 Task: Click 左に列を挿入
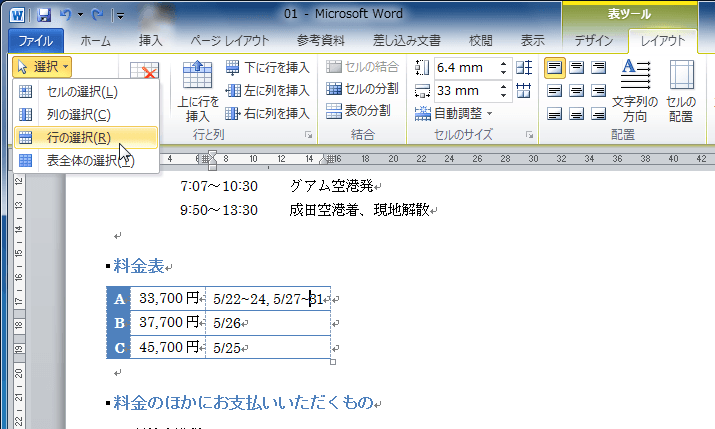point(268,90)
